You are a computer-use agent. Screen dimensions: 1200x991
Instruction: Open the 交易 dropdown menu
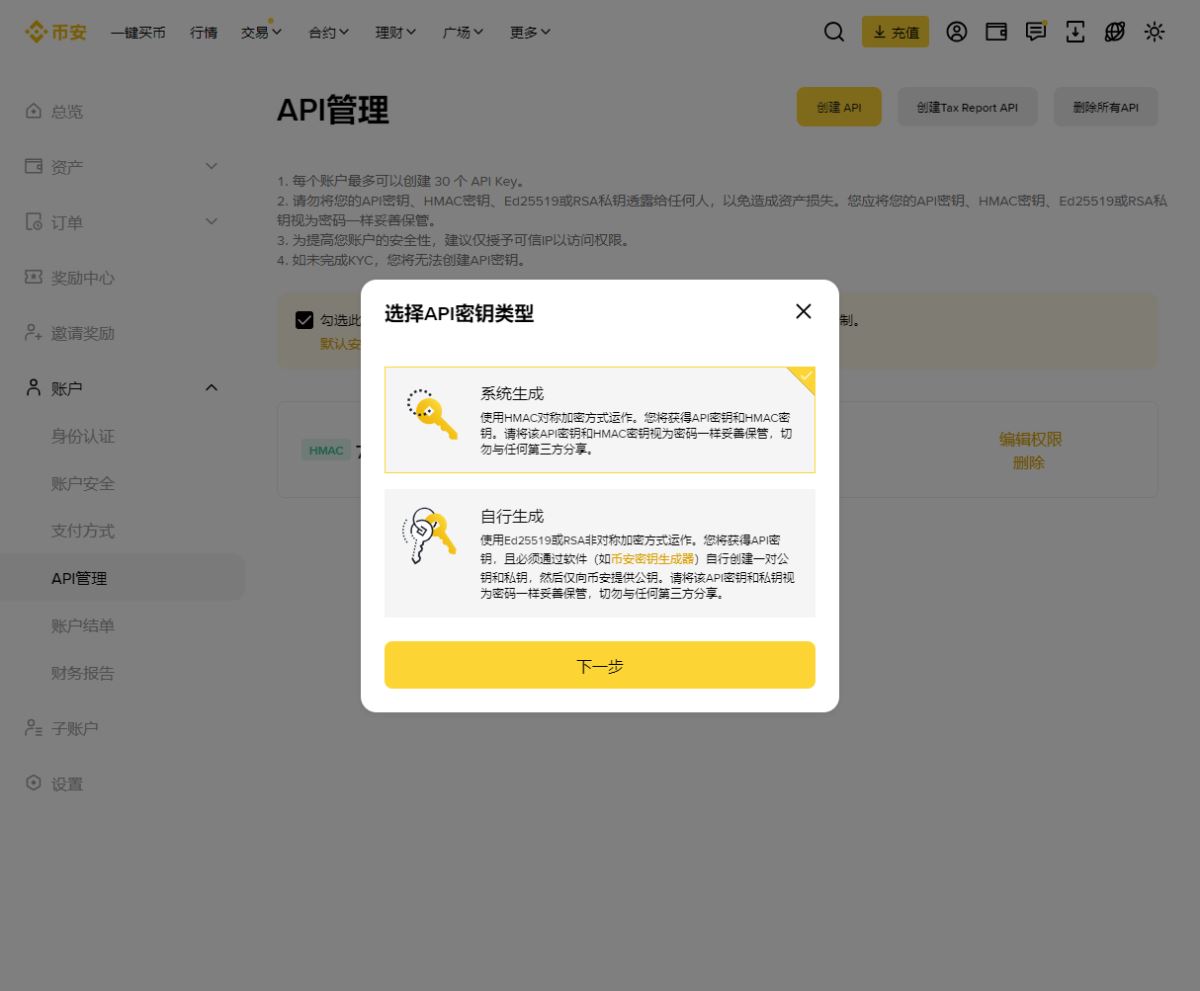260,31
